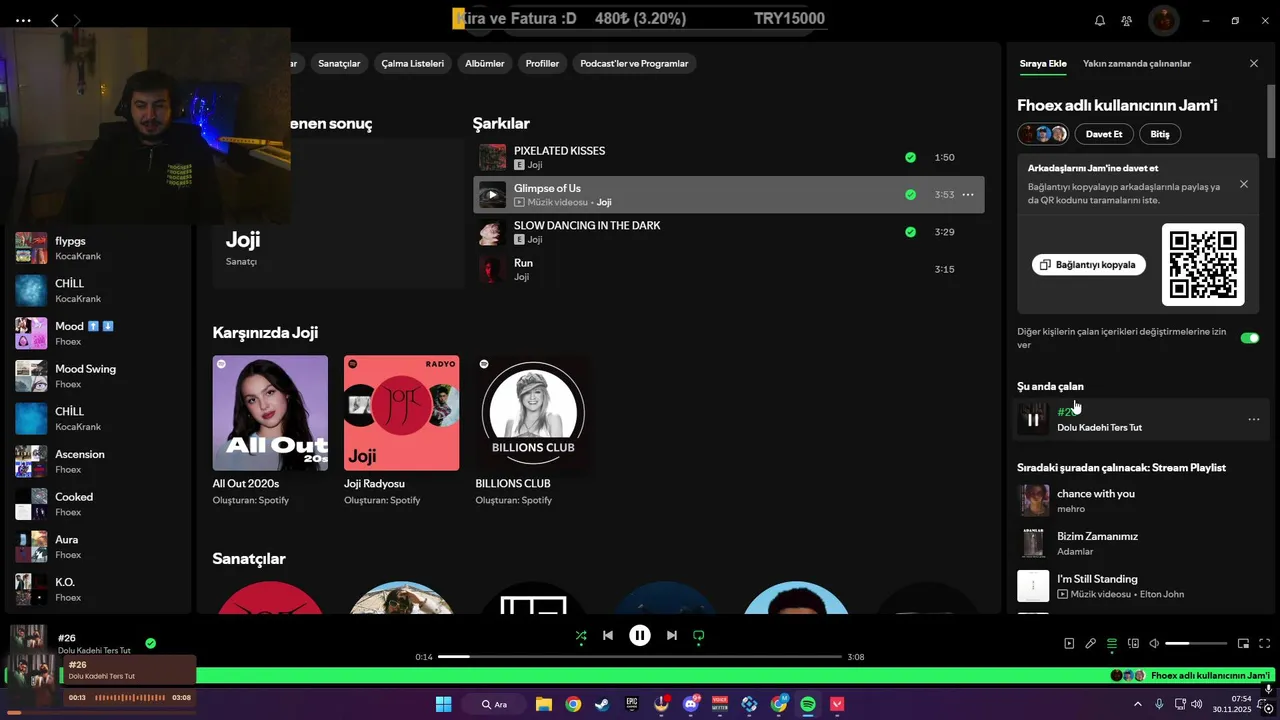1280x720 pixels.
Task: Open the Cooked playlist in library
Action: pyautogui.click(x=98, y=504)
